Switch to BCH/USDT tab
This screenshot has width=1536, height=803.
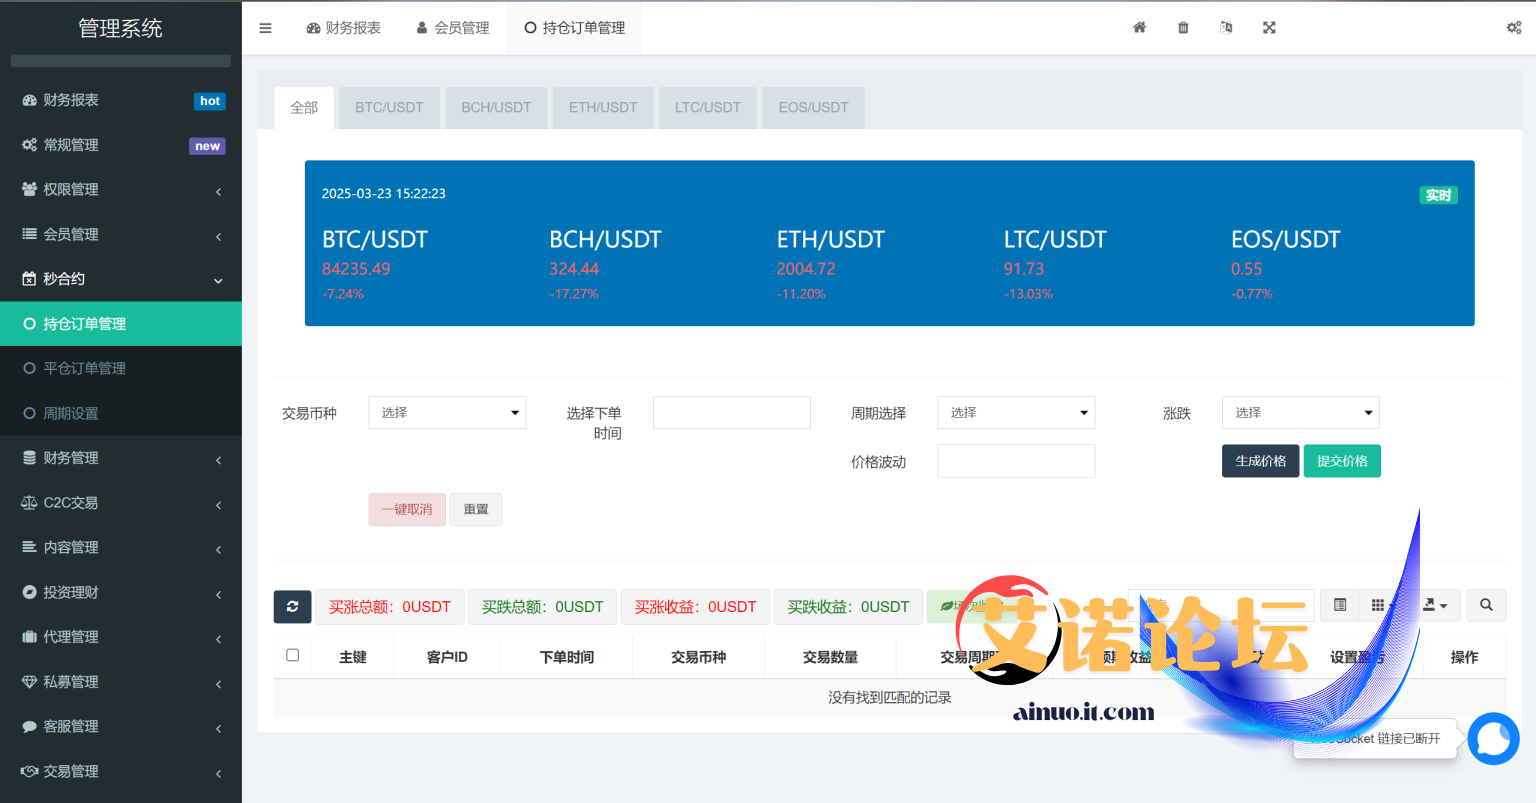pos(496,108)
